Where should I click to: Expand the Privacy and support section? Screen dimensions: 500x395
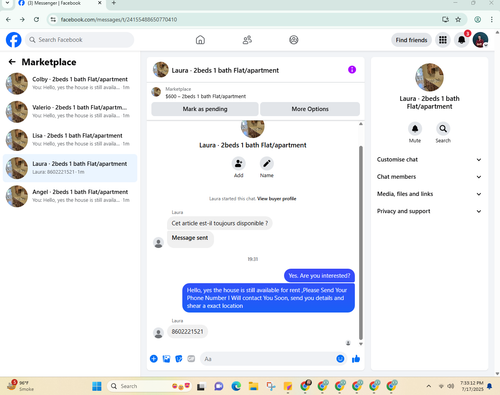[x=429, y=211]
